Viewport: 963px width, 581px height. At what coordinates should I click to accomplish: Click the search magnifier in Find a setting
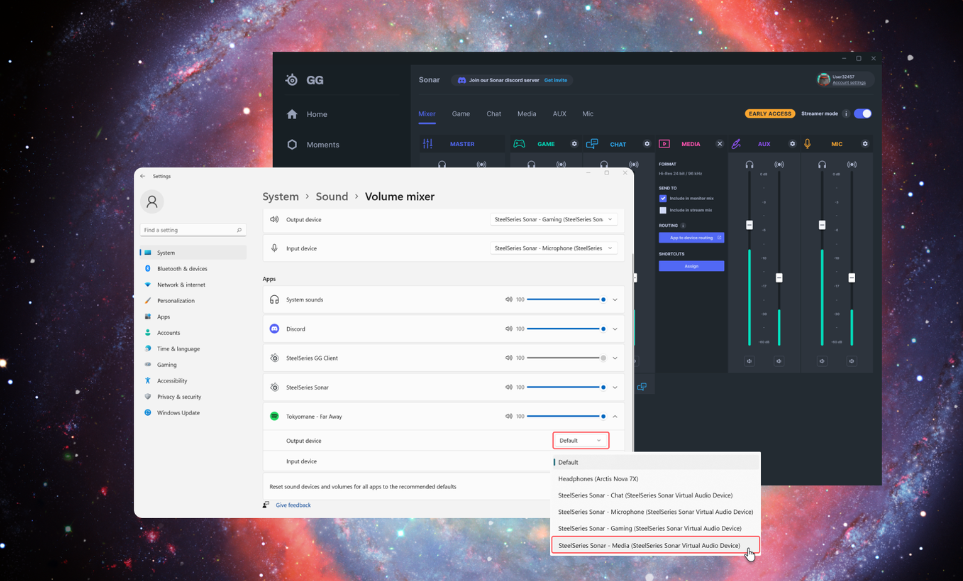click(239, 230)
